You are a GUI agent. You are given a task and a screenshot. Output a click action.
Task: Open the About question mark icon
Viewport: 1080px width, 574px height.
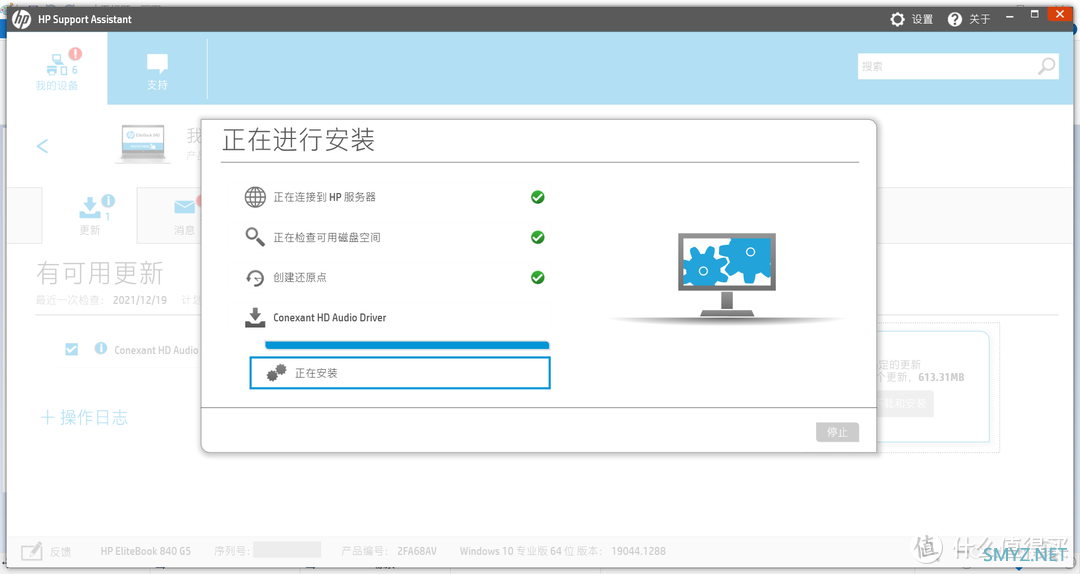[x=955, y=19]
